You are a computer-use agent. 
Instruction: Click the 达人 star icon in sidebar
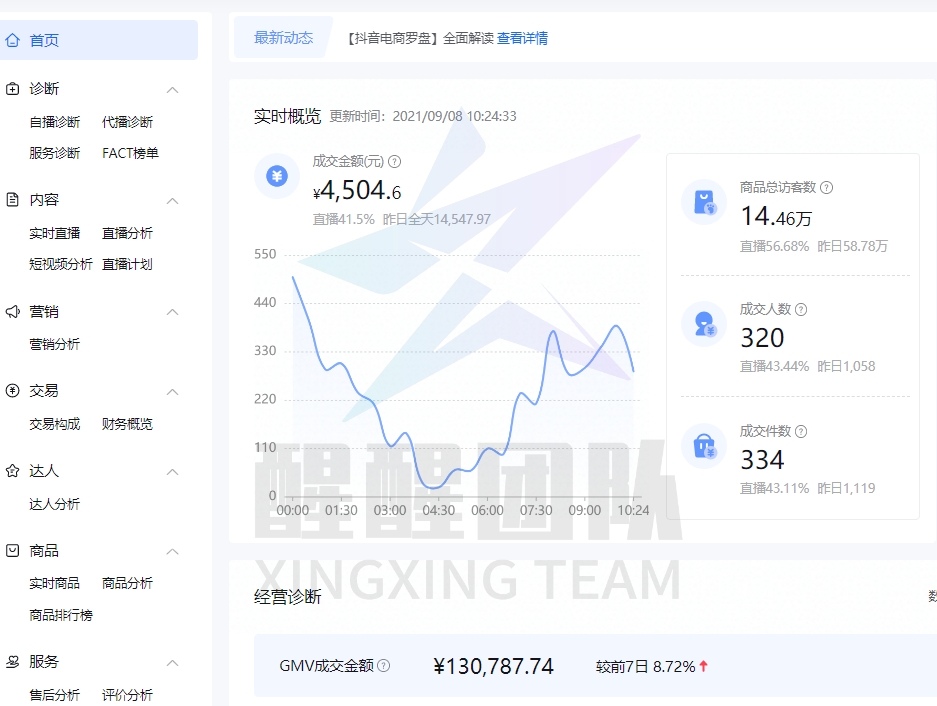point(11,471)
